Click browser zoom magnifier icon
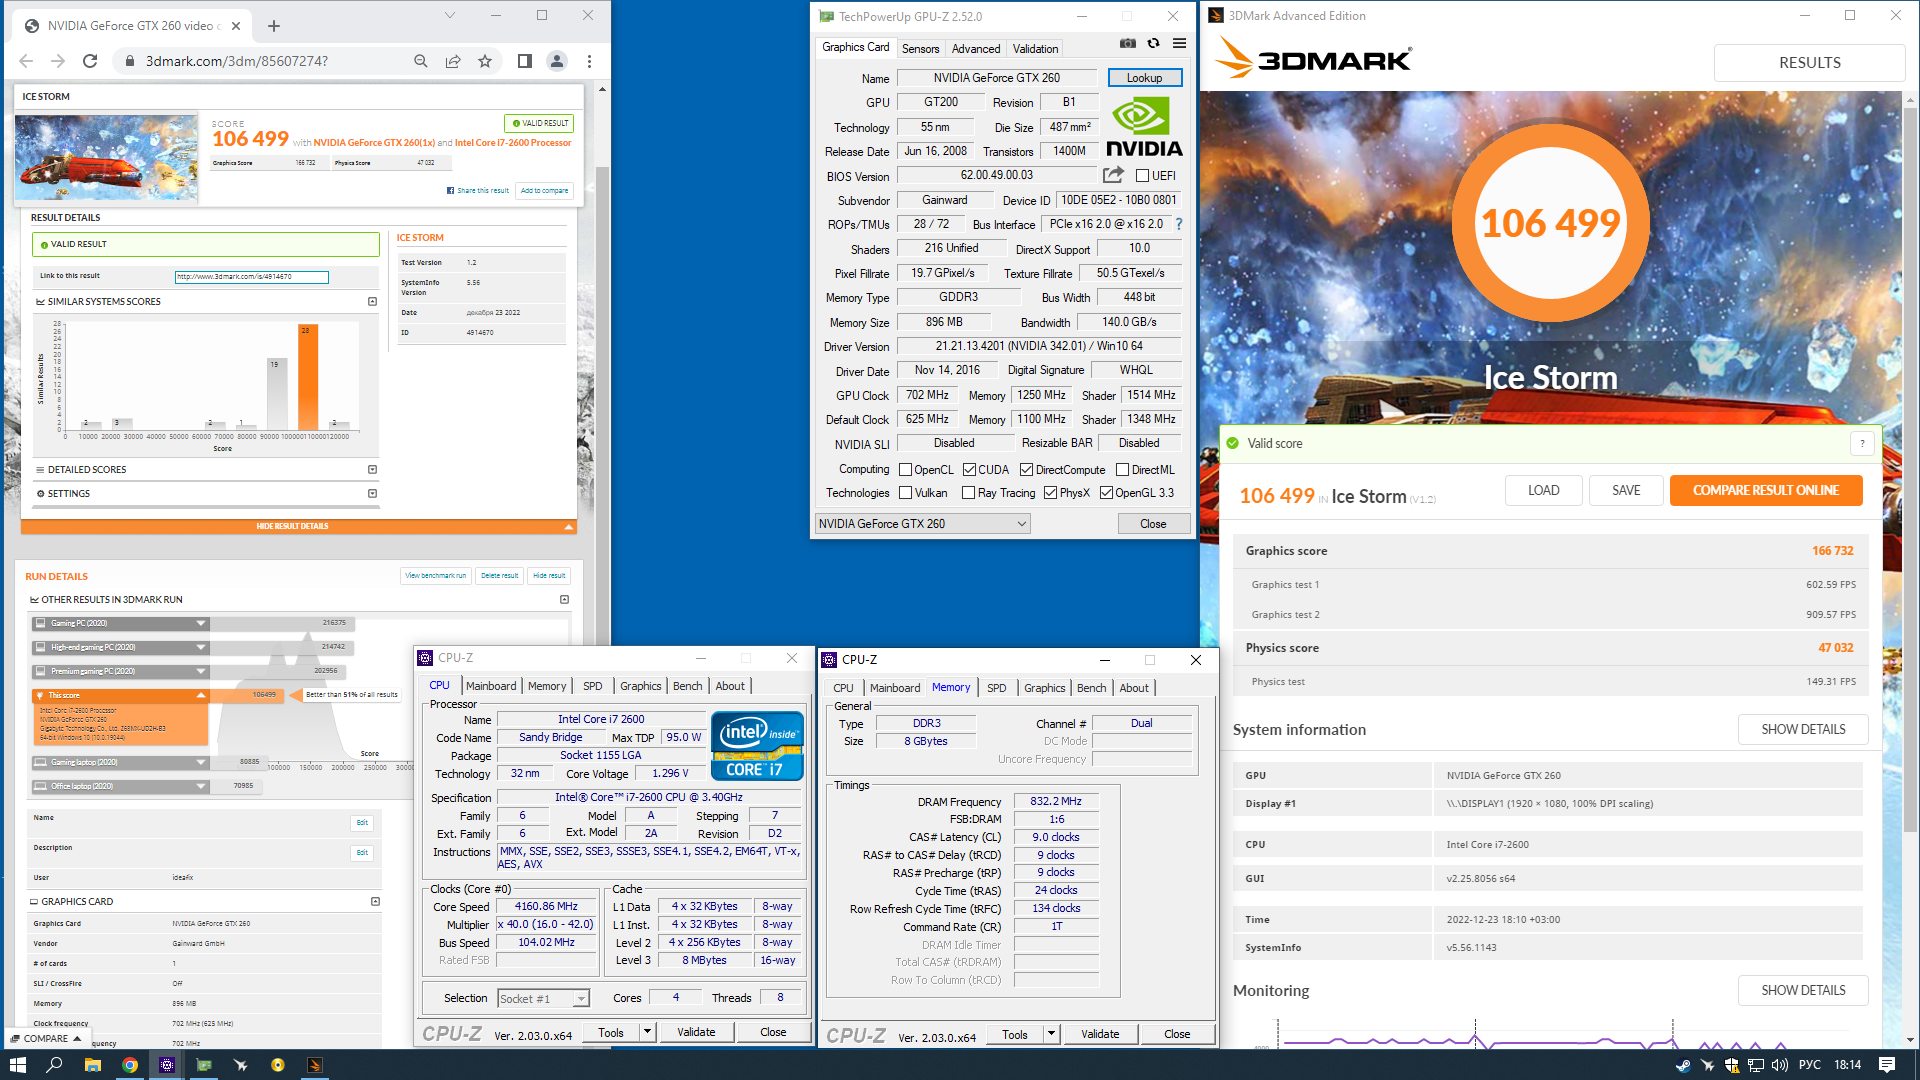The width and height of the screenshot is (1920, 1080). (x=421, y=61)
